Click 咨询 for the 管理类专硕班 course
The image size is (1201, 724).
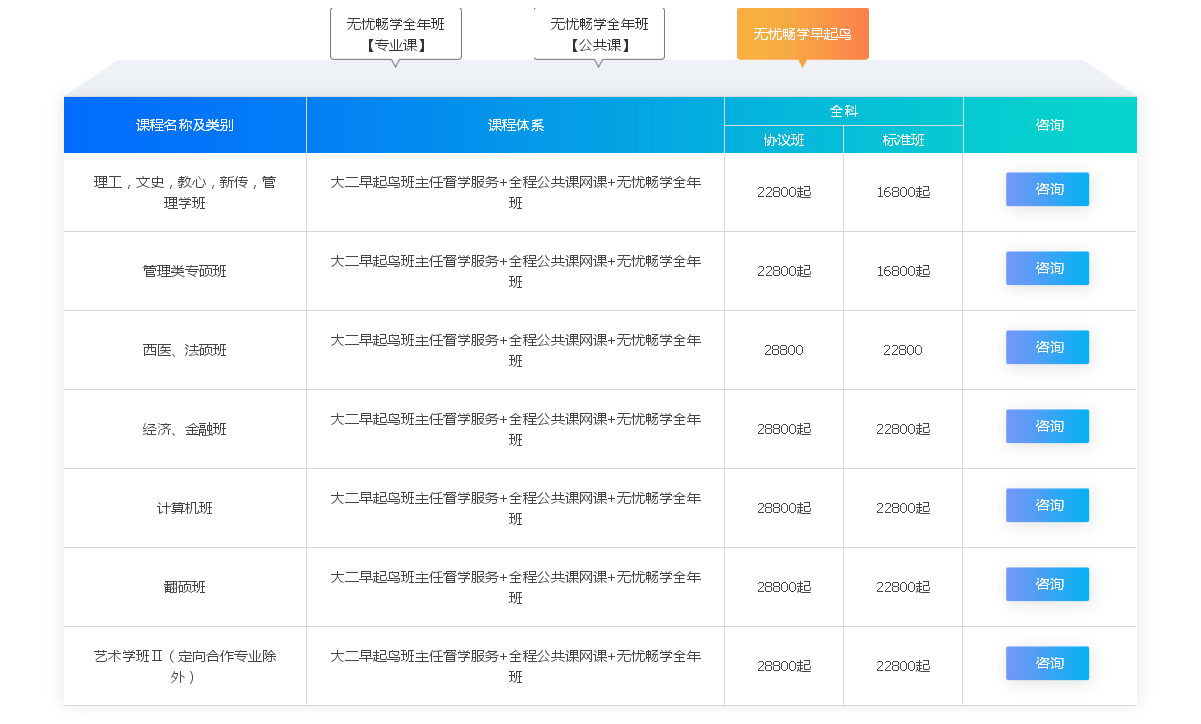pyautogui.click(x=1047, y=268)
